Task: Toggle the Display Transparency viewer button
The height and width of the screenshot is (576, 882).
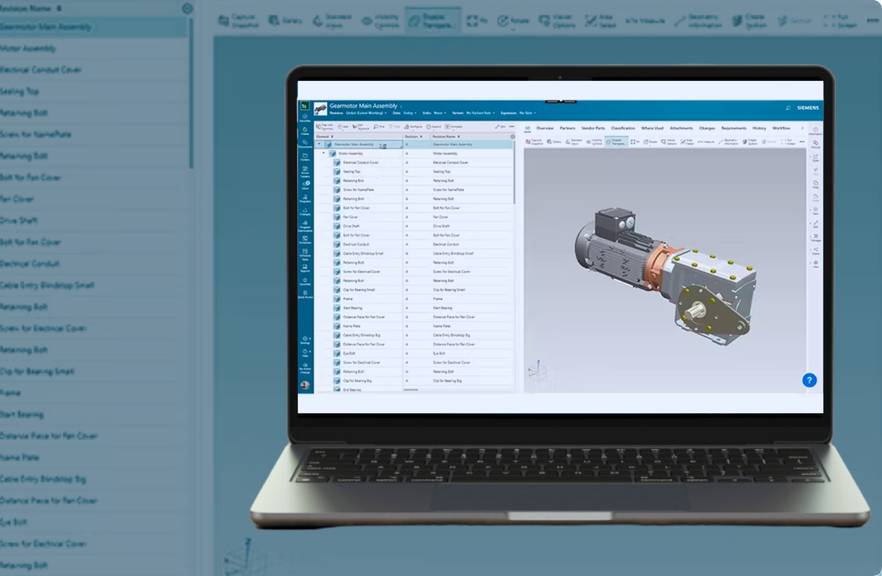Action: pyautogui.click(x=618, y=142)
